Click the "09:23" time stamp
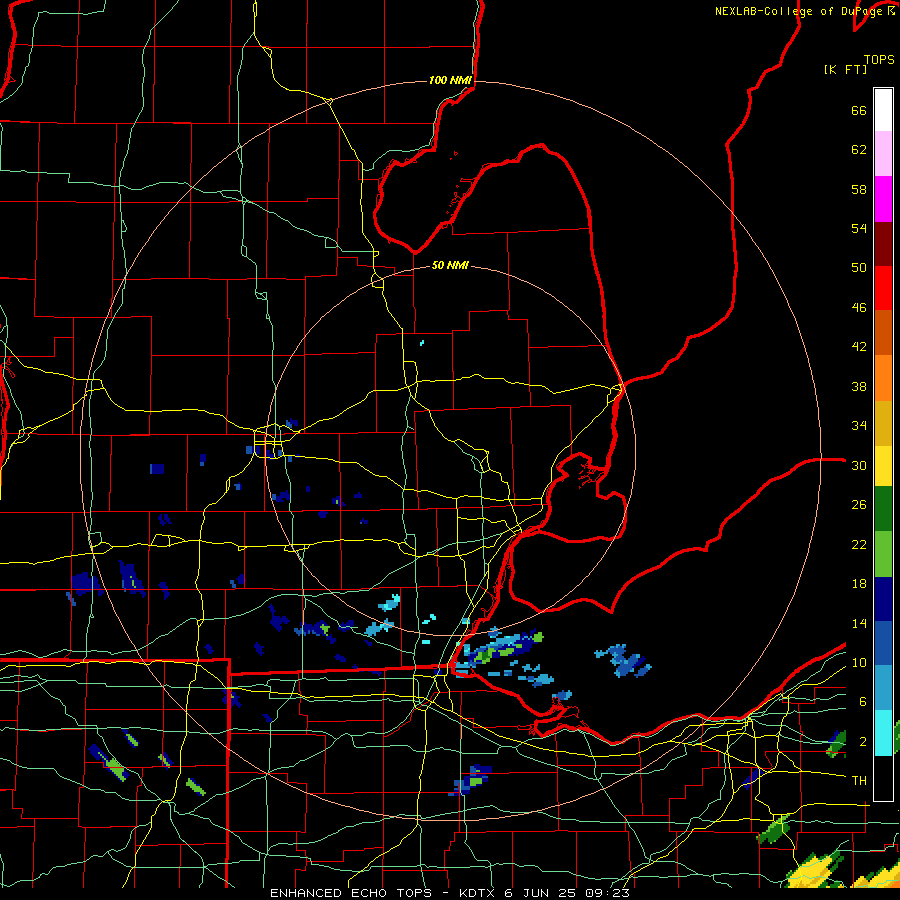900x900 pixels. [608, 893]
